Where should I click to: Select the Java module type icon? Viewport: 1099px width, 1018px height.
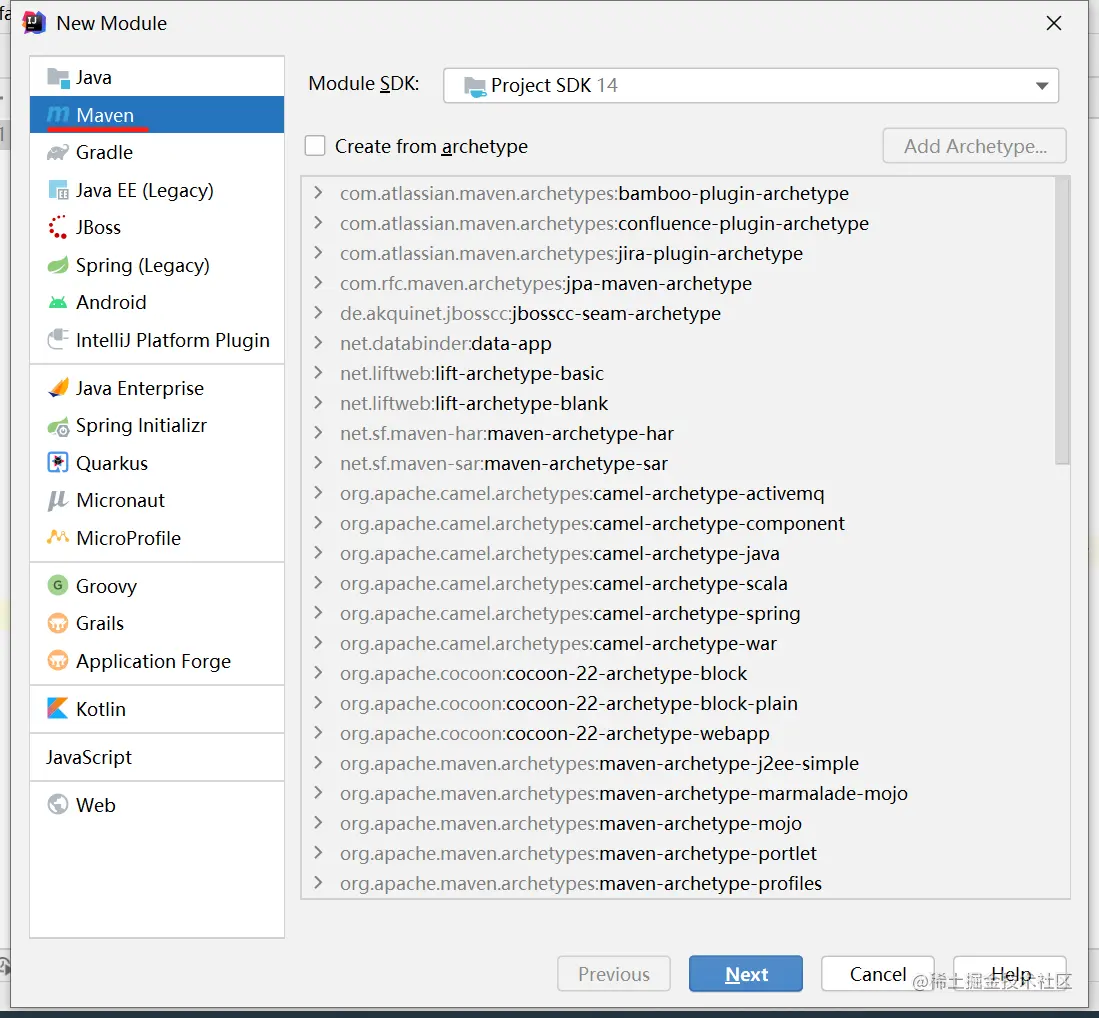click(x=58, y=77)
